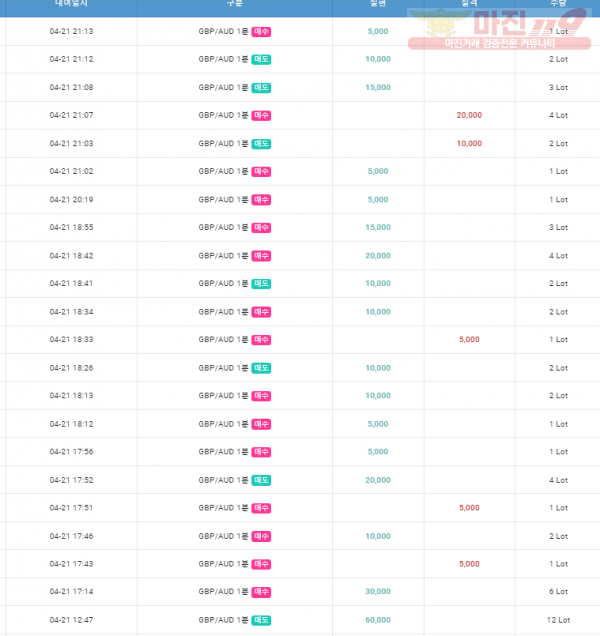Click the 매수 badge on 04-21 17:14 row
600x636 pixels.
click(261, 592)
